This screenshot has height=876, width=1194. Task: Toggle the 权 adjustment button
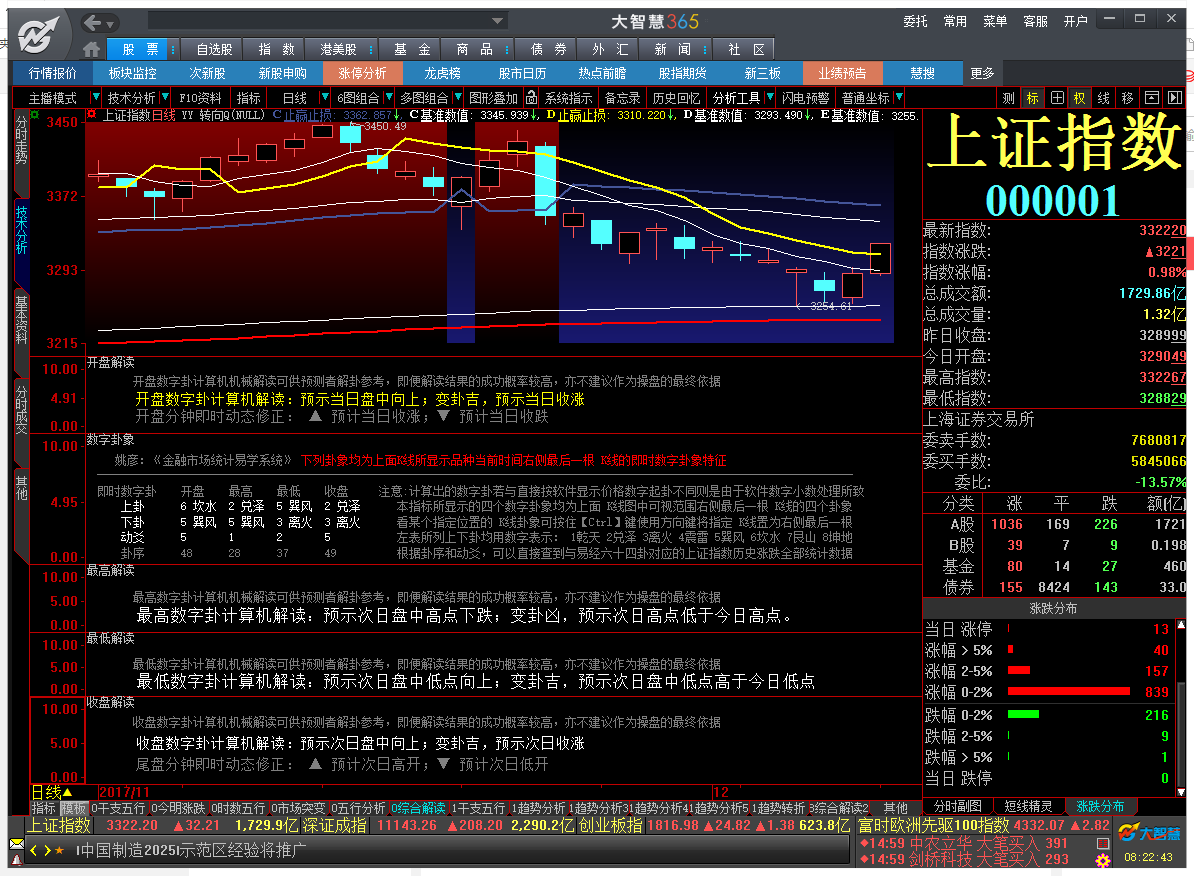click(x=1080, y=98)
